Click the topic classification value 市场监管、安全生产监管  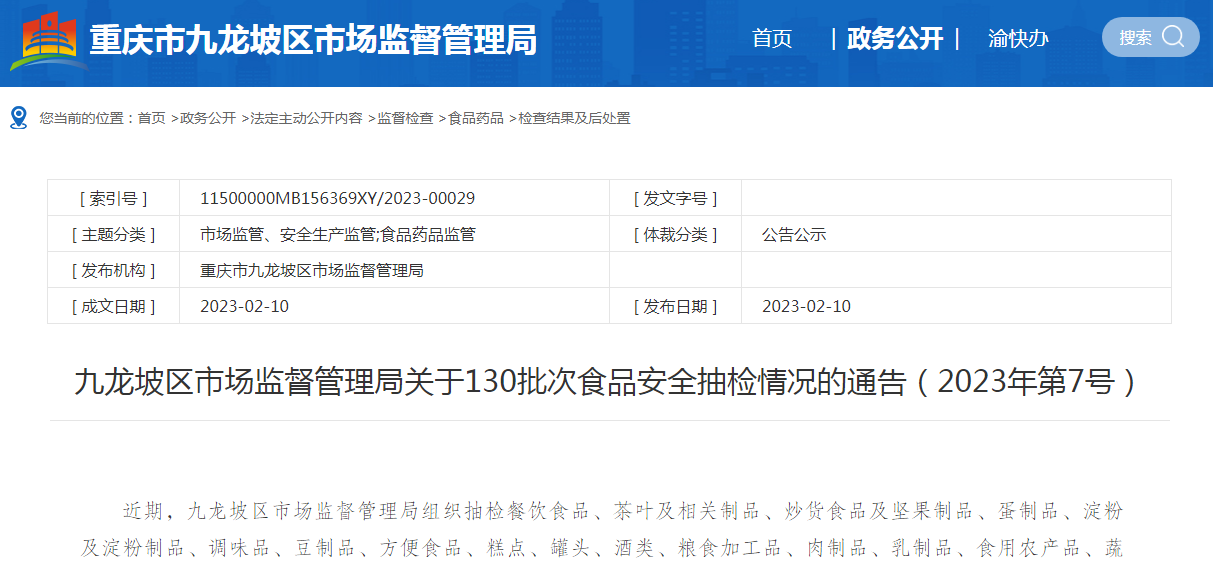[338, 235]
